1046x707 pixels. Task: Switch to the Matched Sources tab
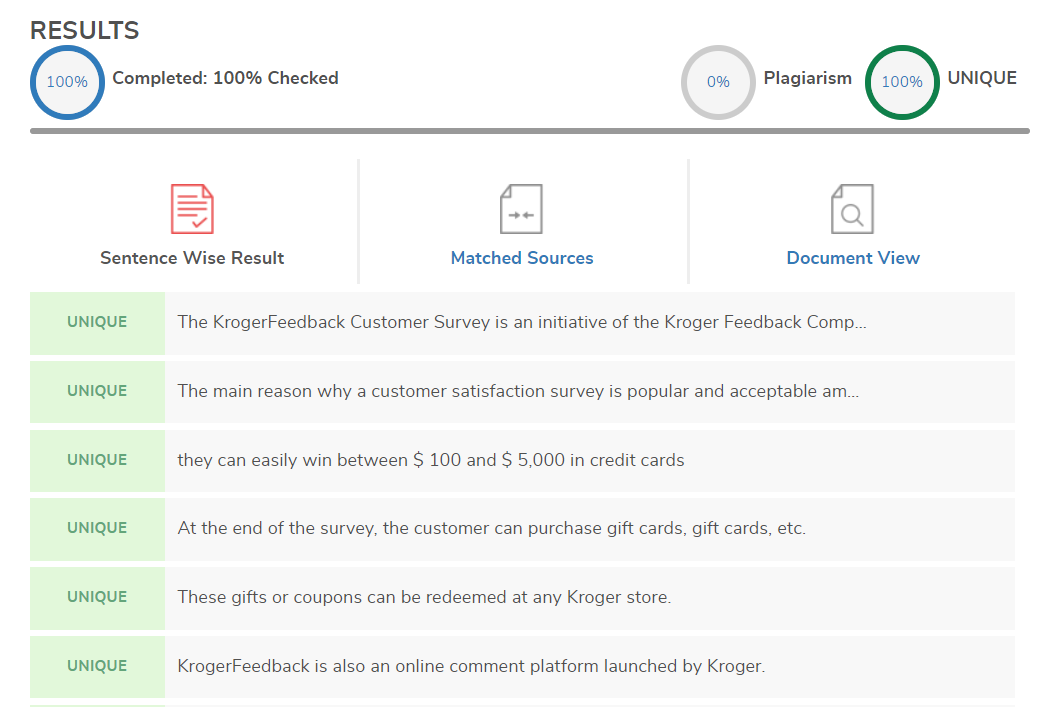522,258
